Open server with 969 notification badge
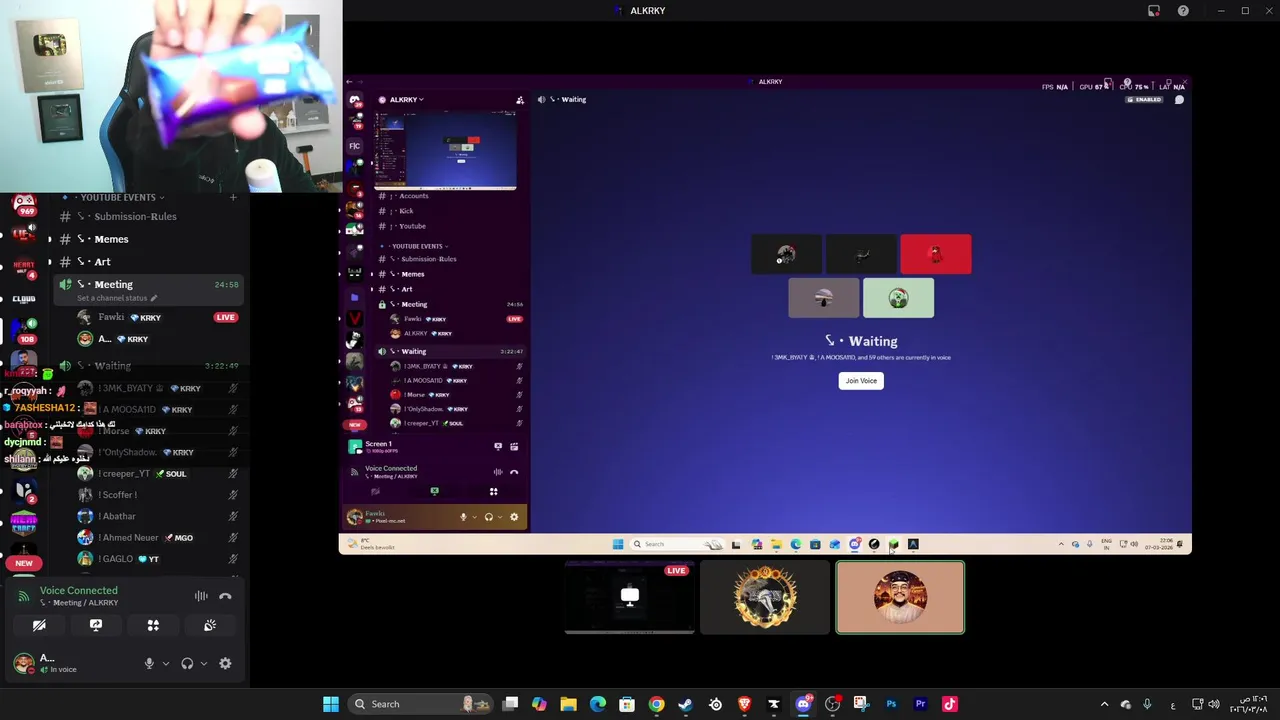This screenshot has width=1280, height=720. 24,205
